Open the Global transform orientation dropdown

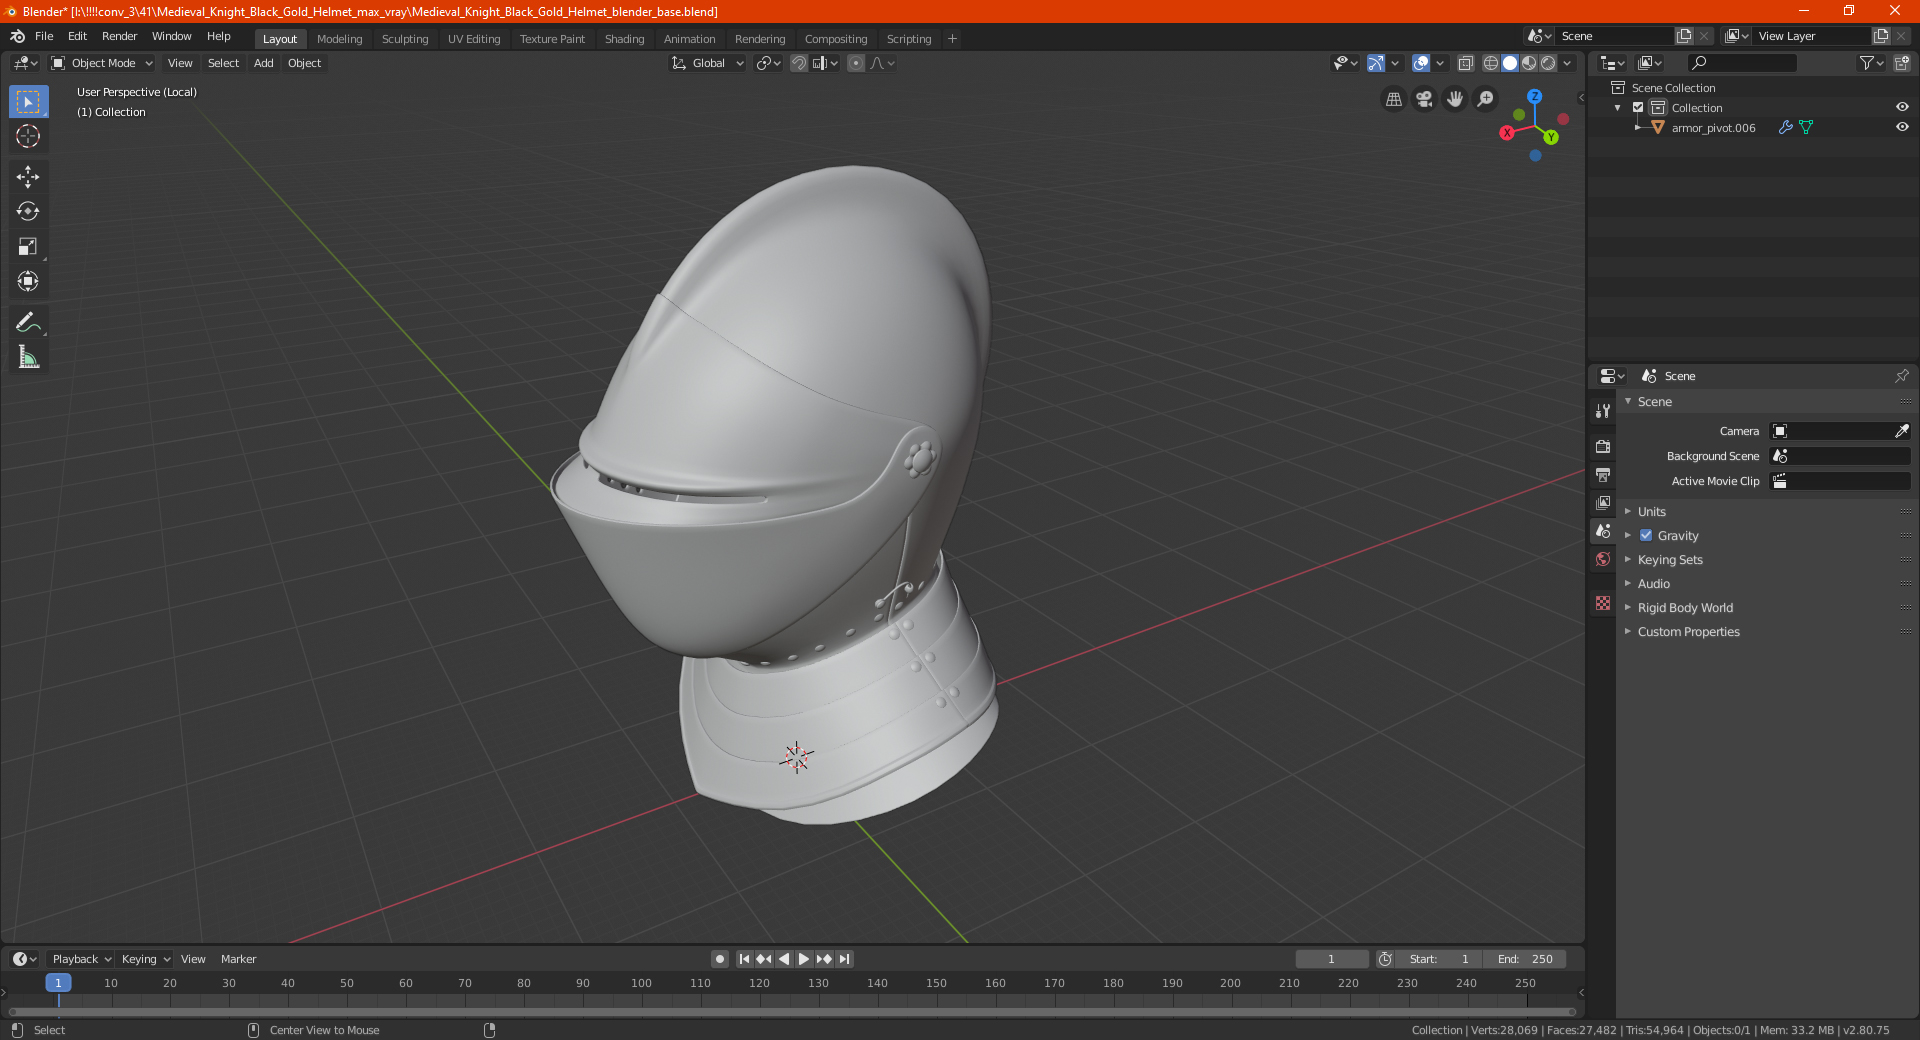click(707, 63)
